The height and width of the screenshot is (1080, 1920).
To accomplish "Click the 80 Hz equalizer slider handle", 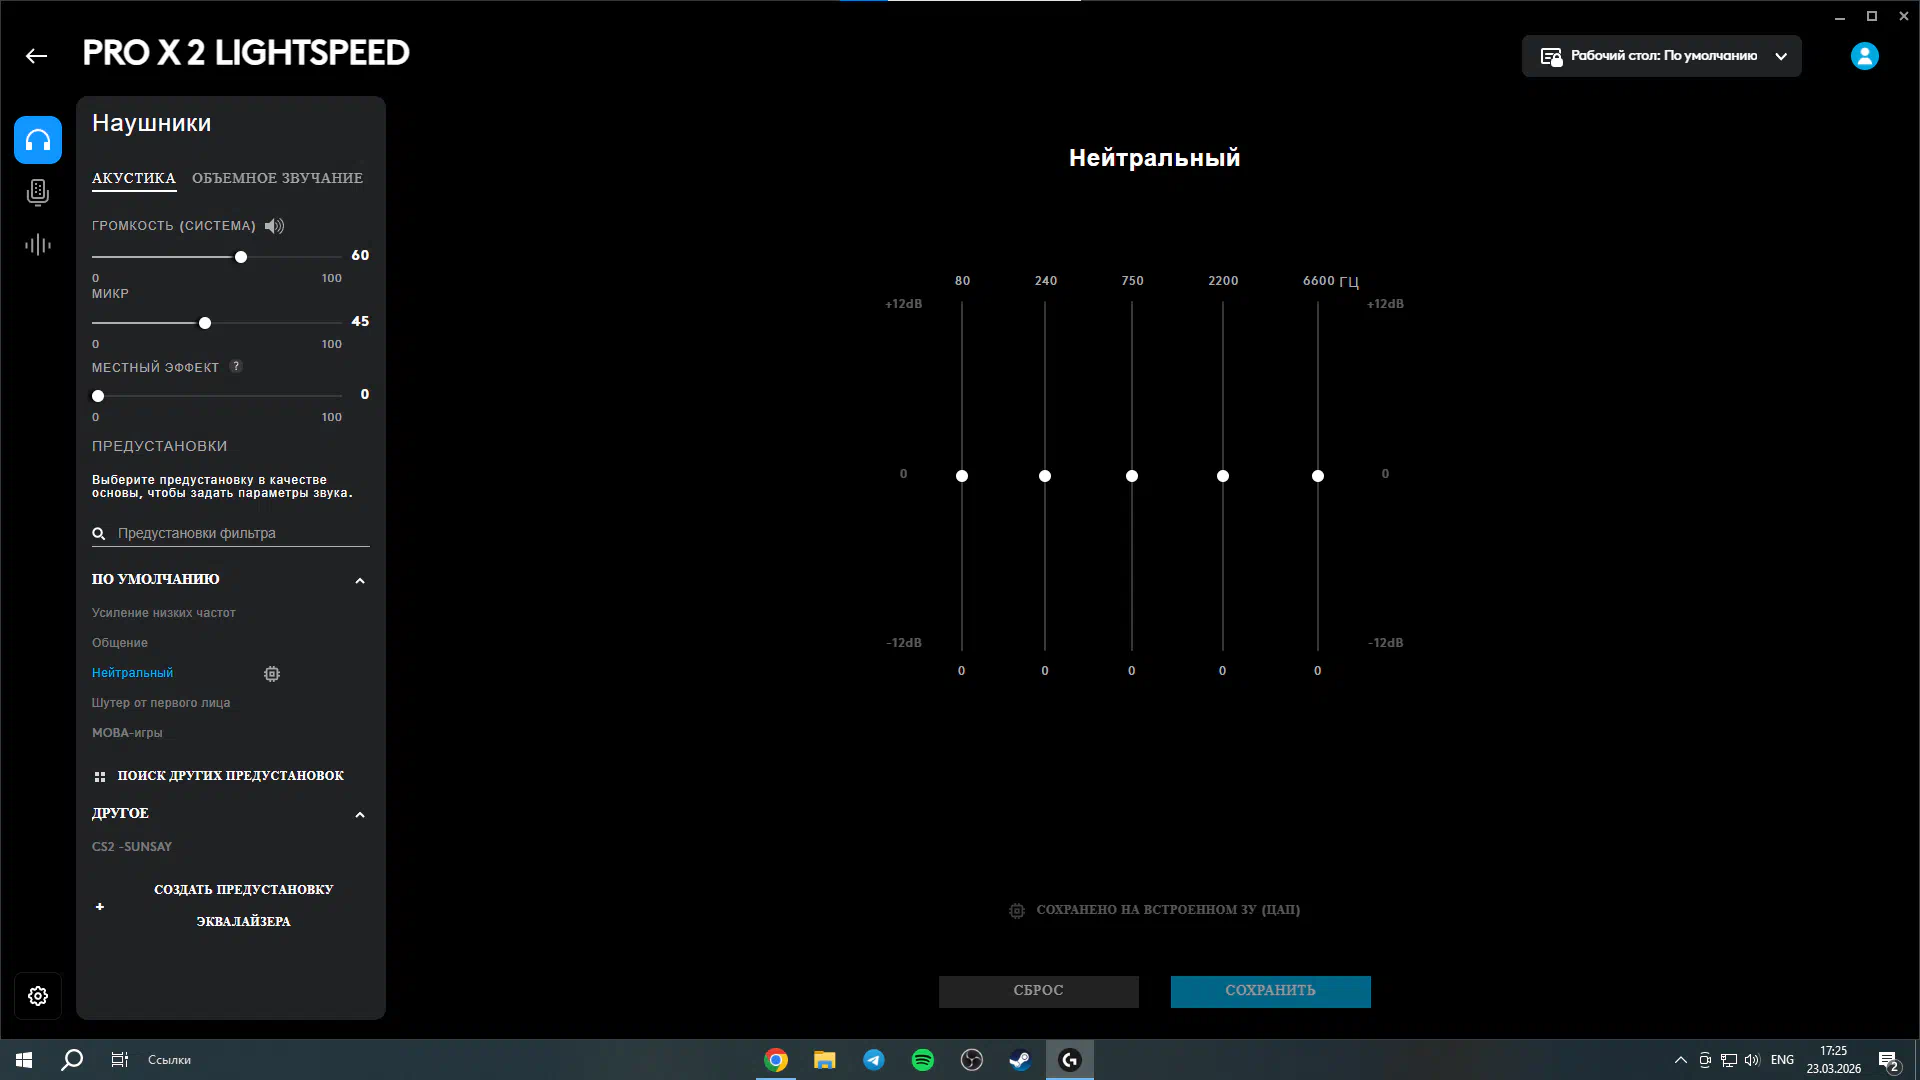I will tap(962, 476).
